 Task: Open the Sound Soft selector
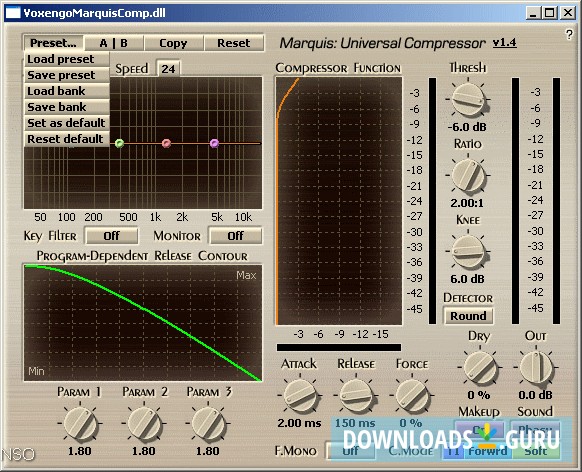(x=536, y=451)
